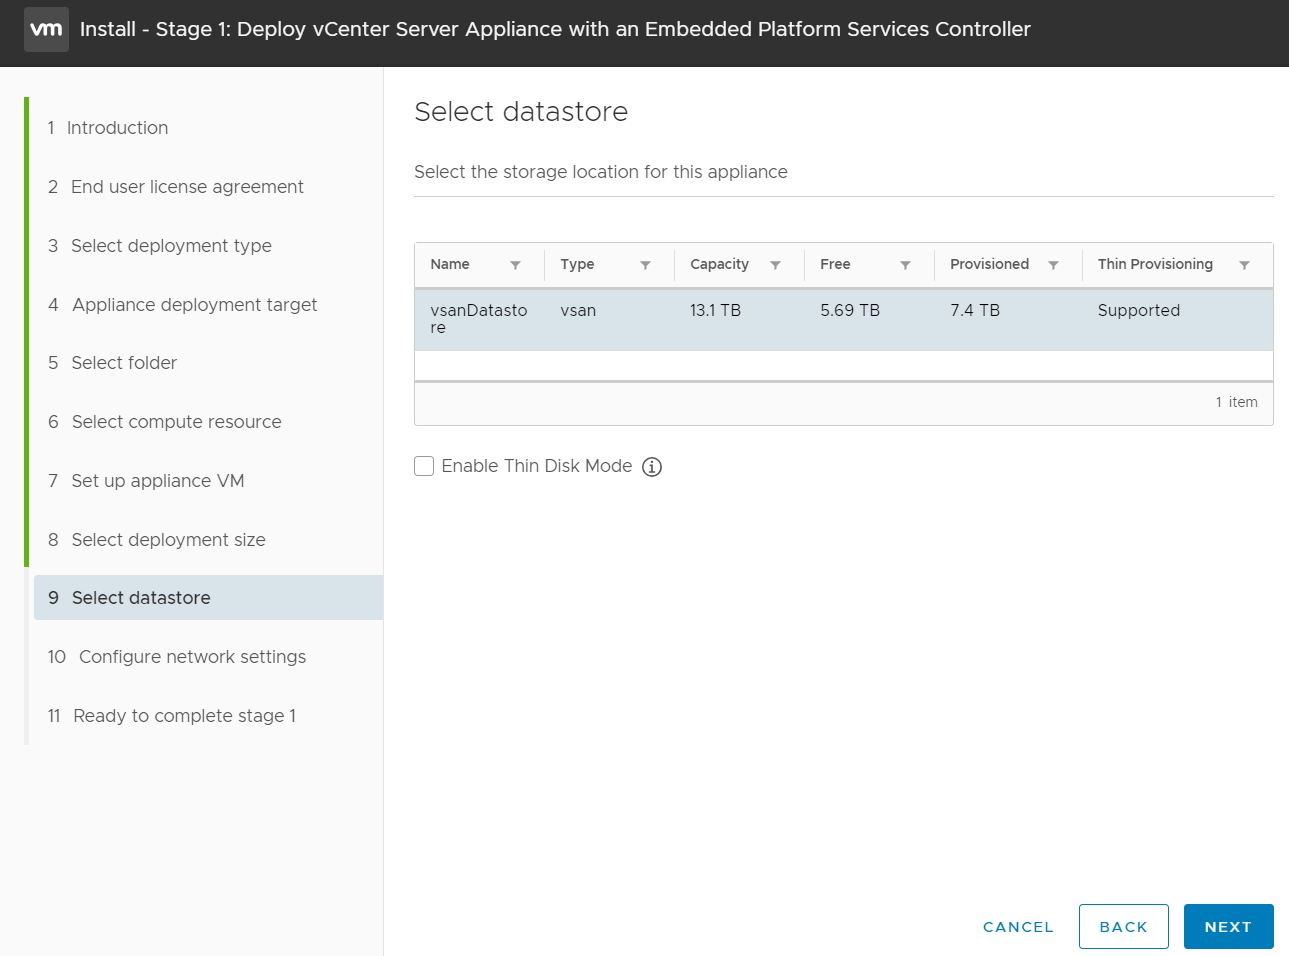This screenshot has height=956, width=1289.
Task: Sort by the Provisioned column header
Action: pos(989,264)
